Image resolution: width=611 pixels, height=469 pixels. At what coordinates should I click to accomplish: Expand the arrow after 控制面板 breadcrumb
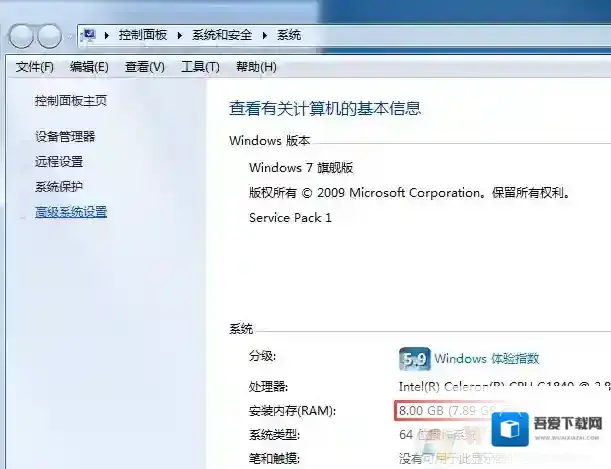point(180,35)
